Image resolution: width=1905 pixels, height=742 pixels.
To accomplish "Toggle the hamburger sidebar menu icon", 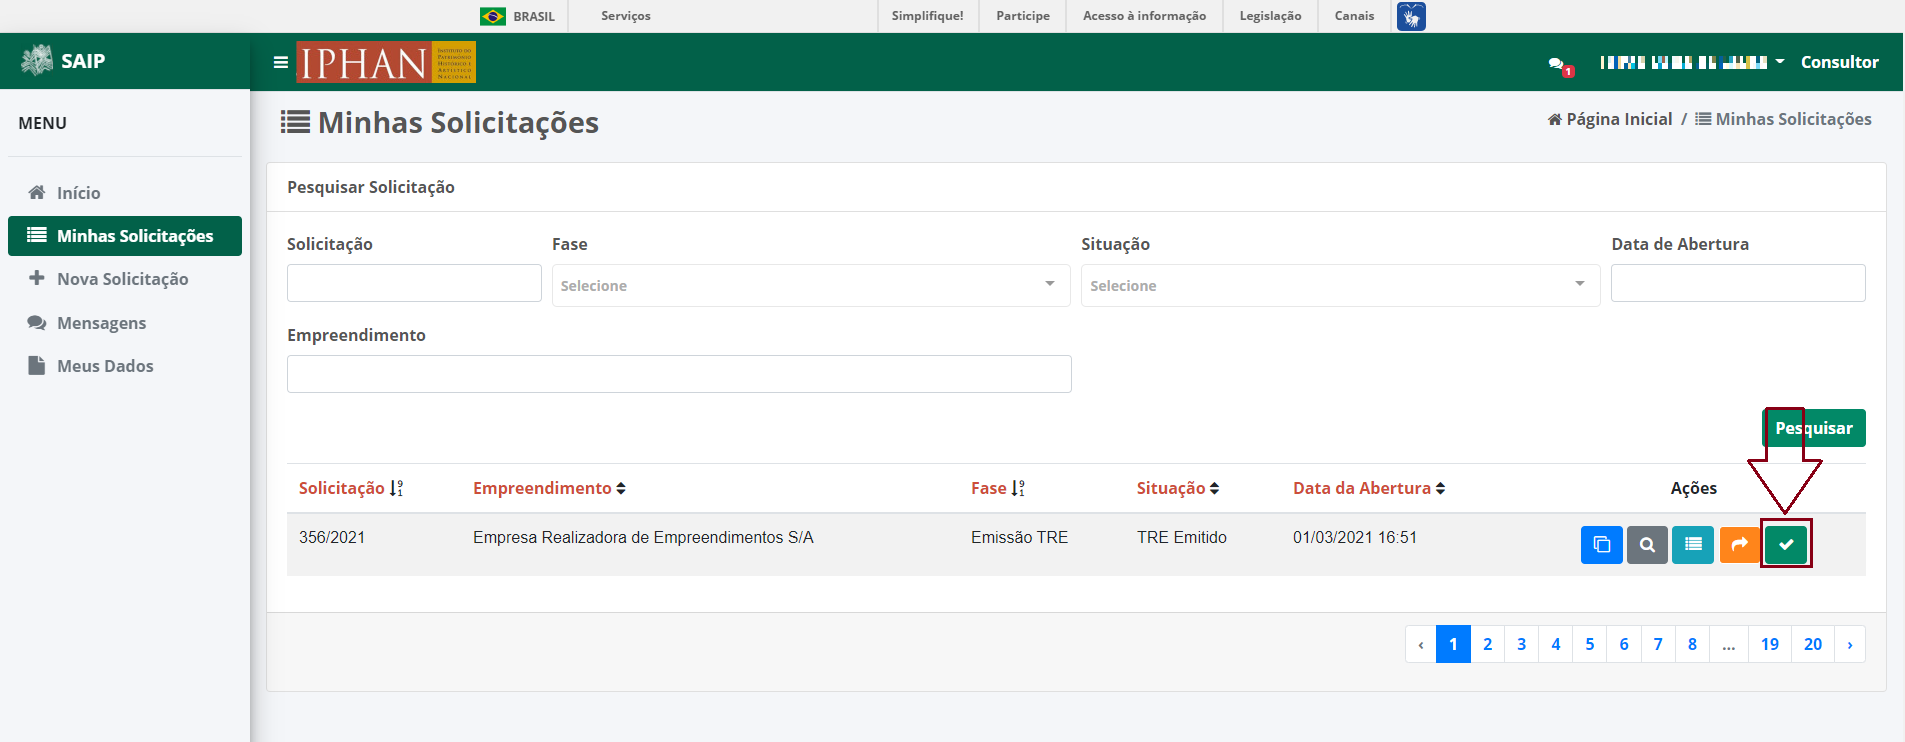I will [281, 62].
